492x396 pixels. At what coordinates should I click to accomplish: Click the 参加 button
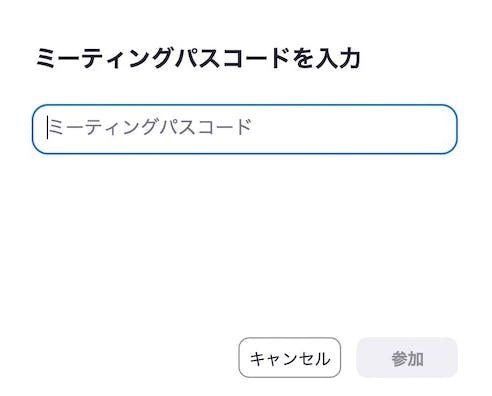coord(407,357)
